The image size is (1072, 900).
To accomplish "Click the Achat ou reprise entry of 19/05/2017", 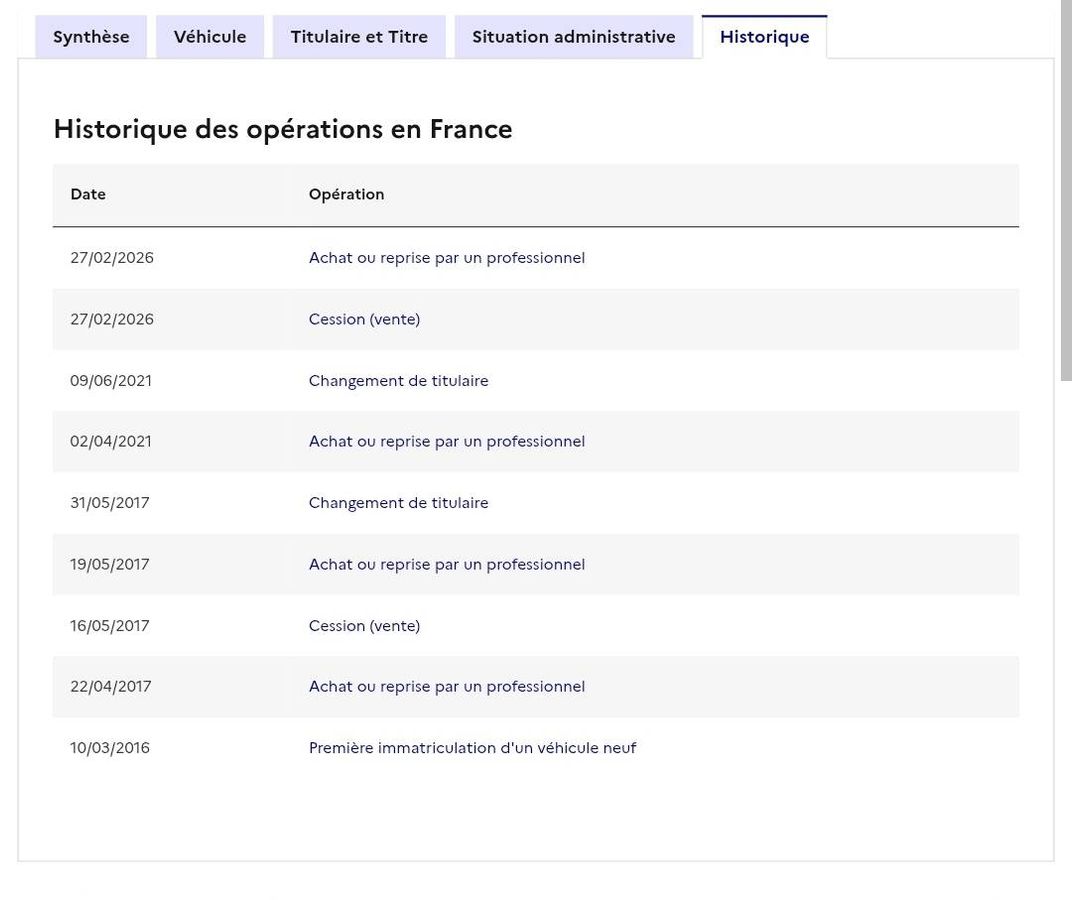I will pyautogui.click(x=446, y=564).
